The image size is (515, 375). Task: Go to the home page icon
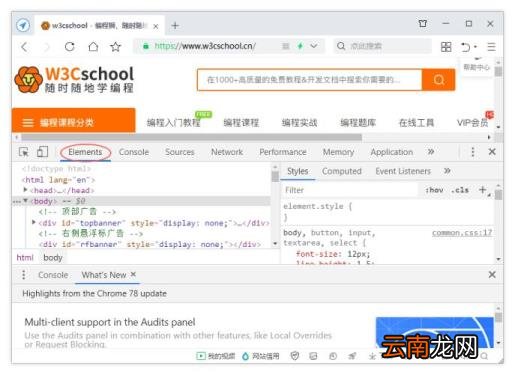(93, 47)
